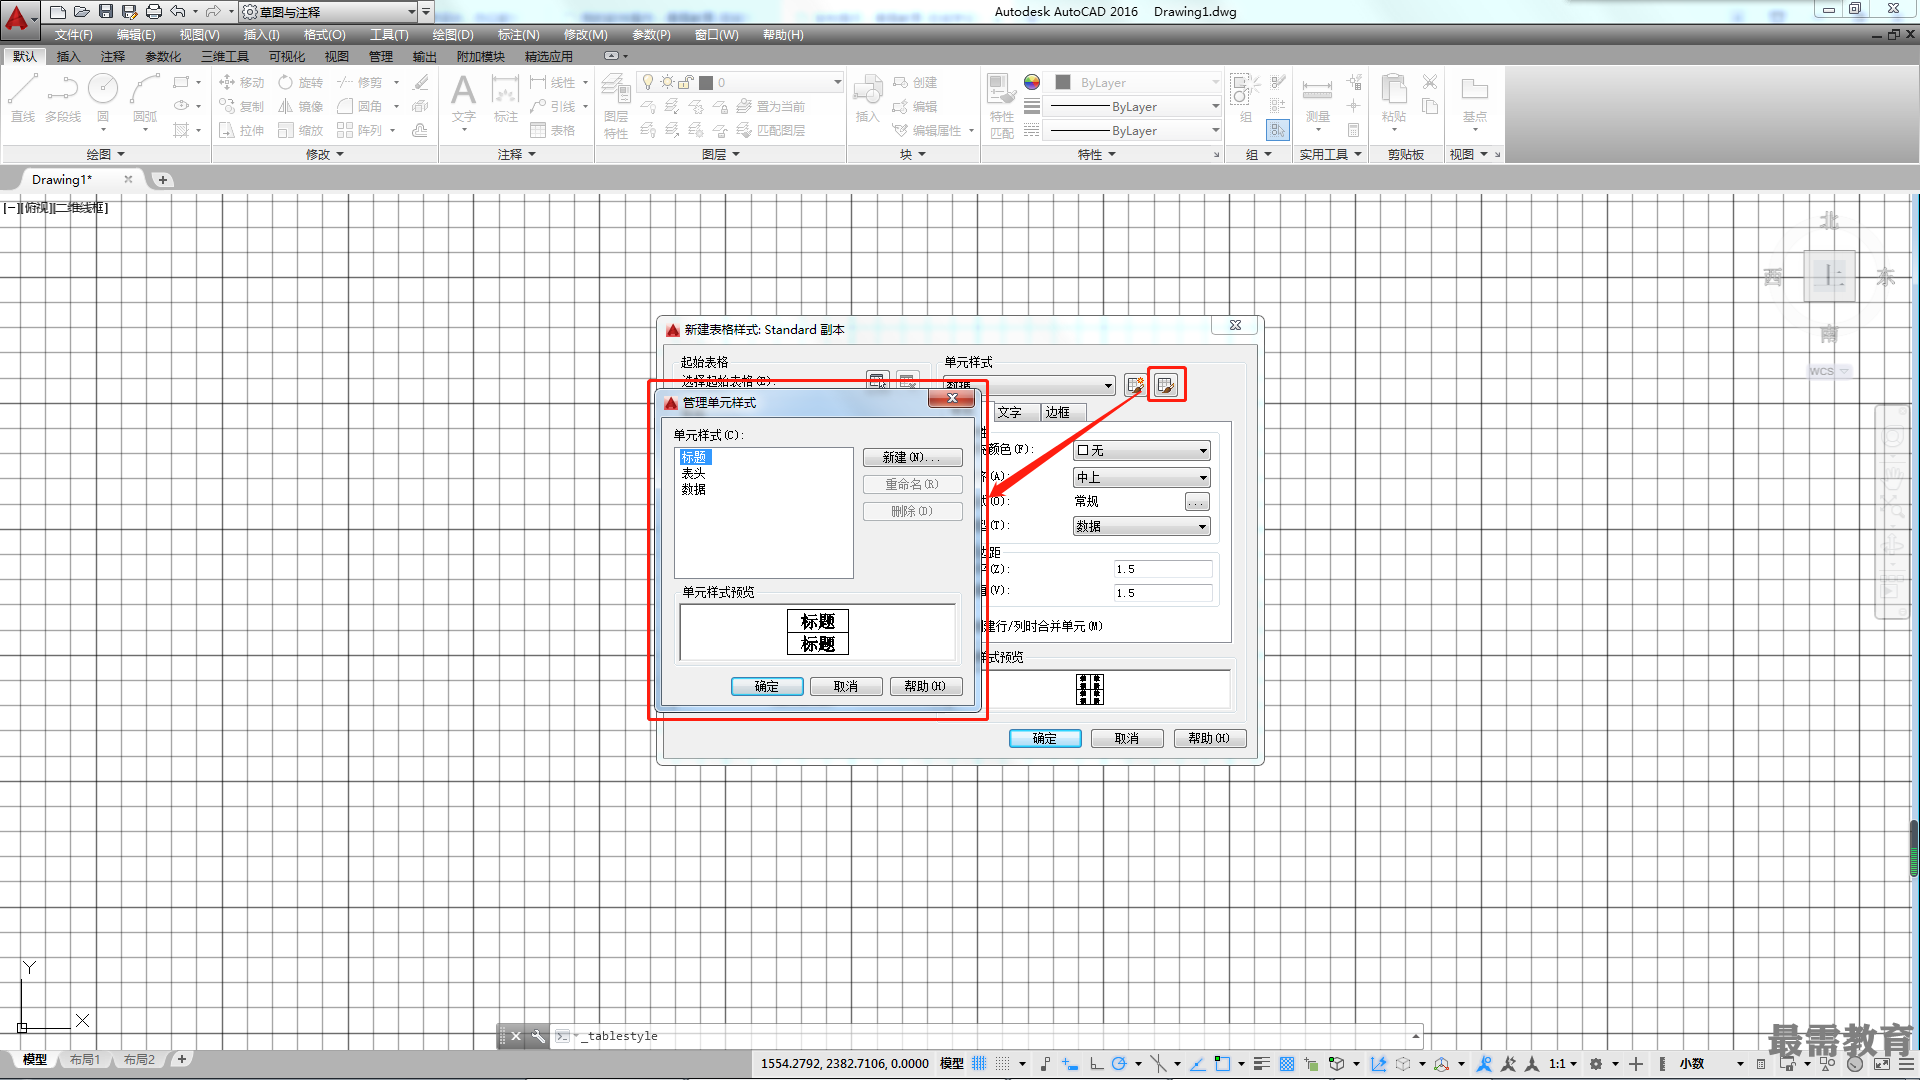Toggle lineweight display in status bar
The image size is (1920, 1080).
tap(1262, 1064)
